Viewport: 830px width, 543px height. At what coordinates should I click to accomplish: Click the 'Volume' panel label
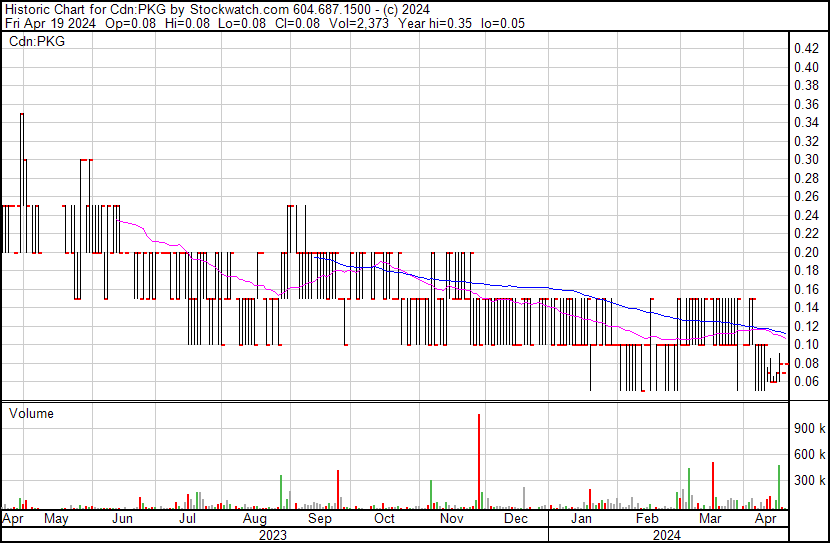pyautogui.click(x=31, y=413)
